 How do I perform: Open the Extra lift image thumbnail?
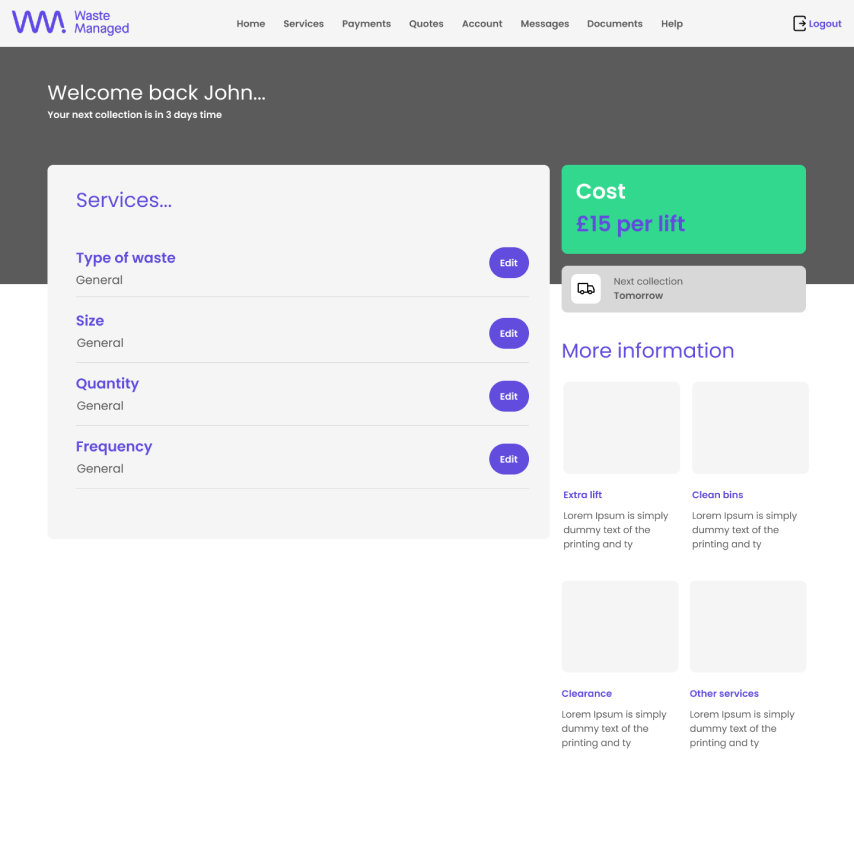coord(622,428)
